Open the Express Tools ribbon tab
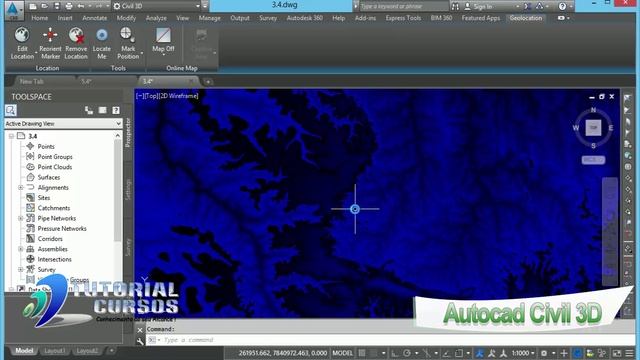The width and height of the screenshot is (640, 360). (403, 18)
